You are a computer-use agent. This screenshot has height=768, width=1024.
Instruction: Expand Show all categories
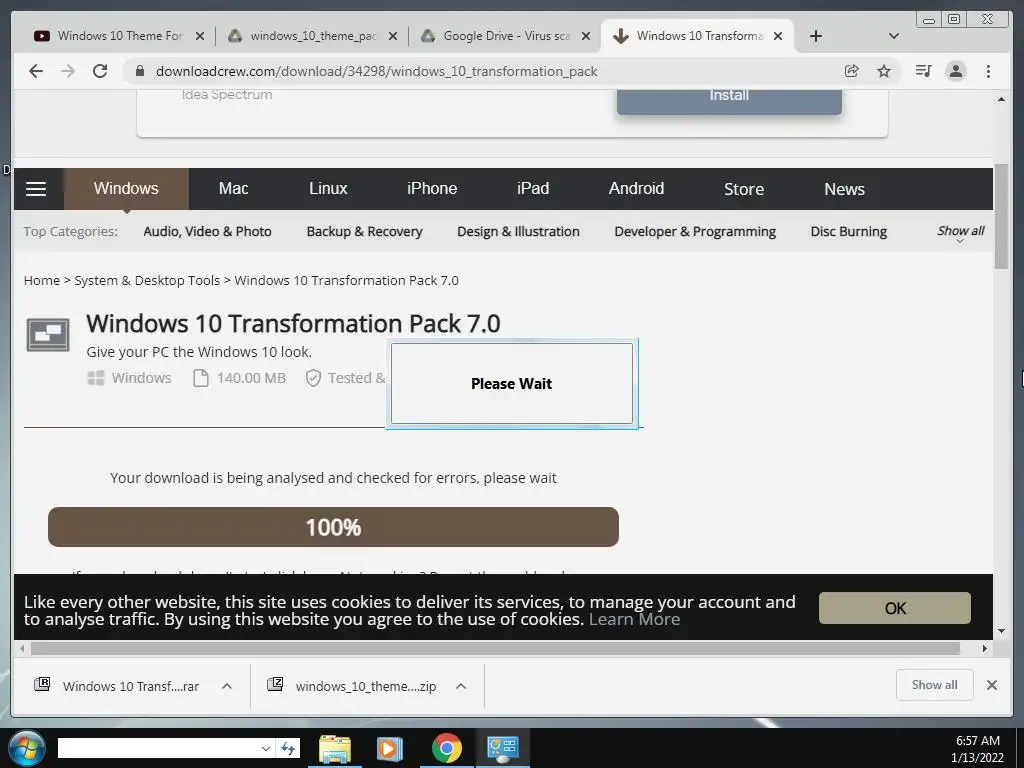pyautogui.click(x=960, y=232)
